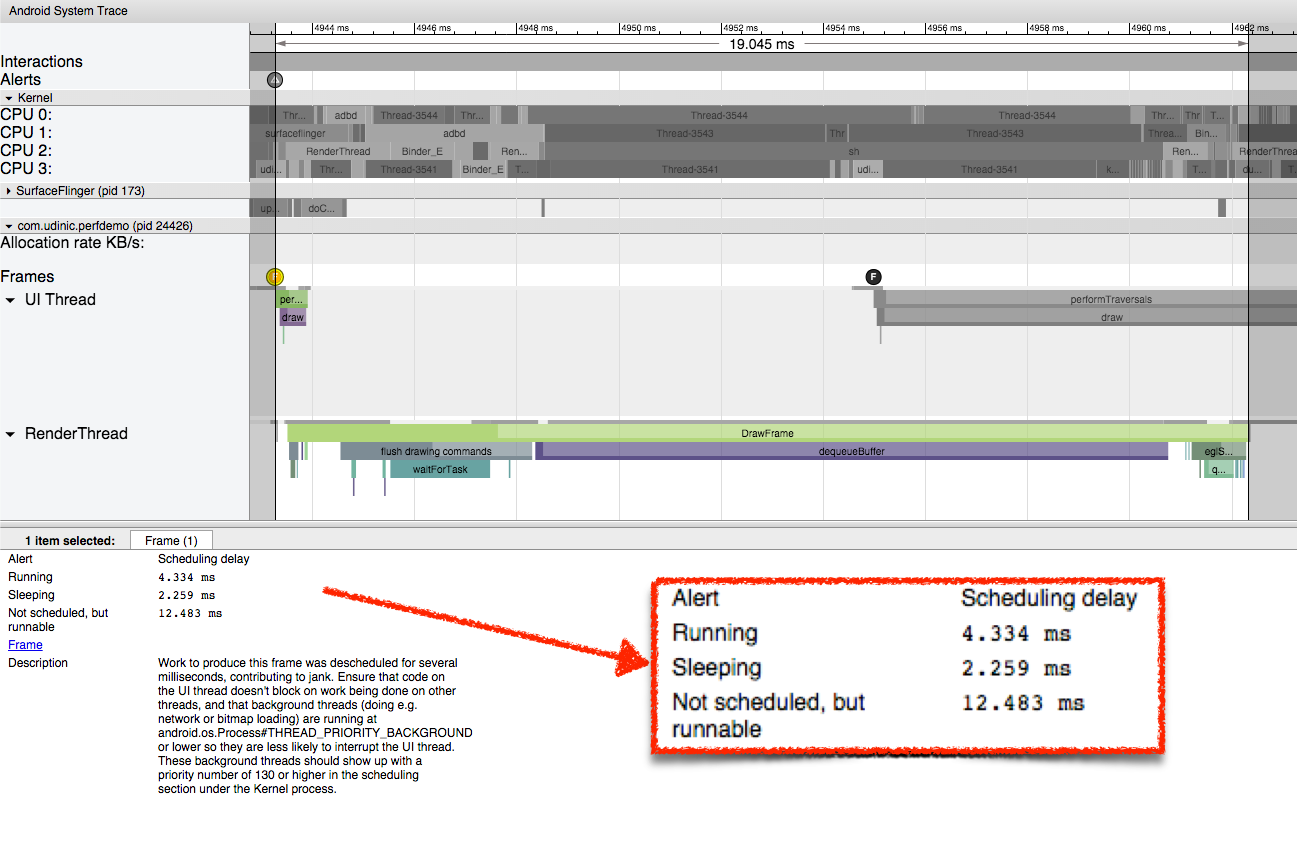The width and height of the screenshot is (1297, 849).
Task: Click the 19.045 ms time range label
Action: tap(762, 44)
